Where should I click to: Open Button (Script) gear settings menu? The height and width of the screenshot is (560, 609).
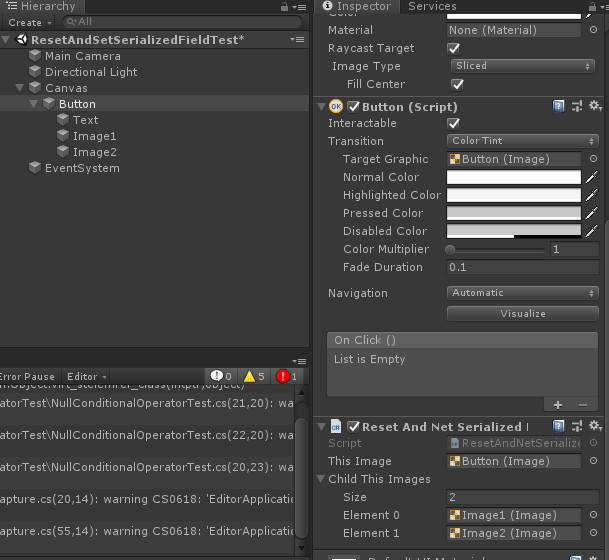pos(595,106)
